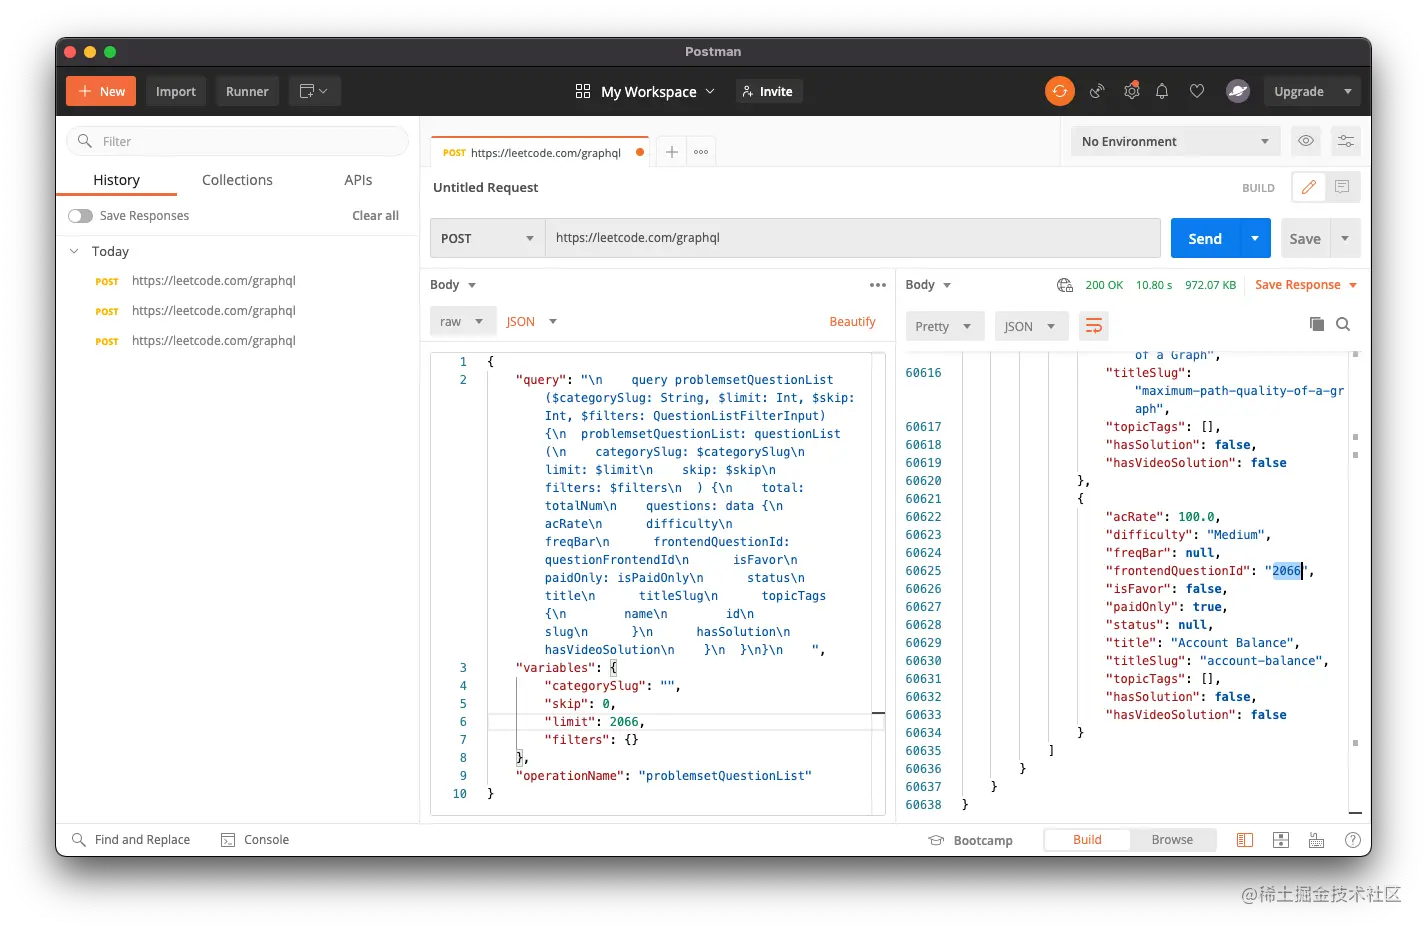This screenshot has width=1427, height=930.
Task: Toggle response word wrap icon
Action: [x=1093, y=326]
